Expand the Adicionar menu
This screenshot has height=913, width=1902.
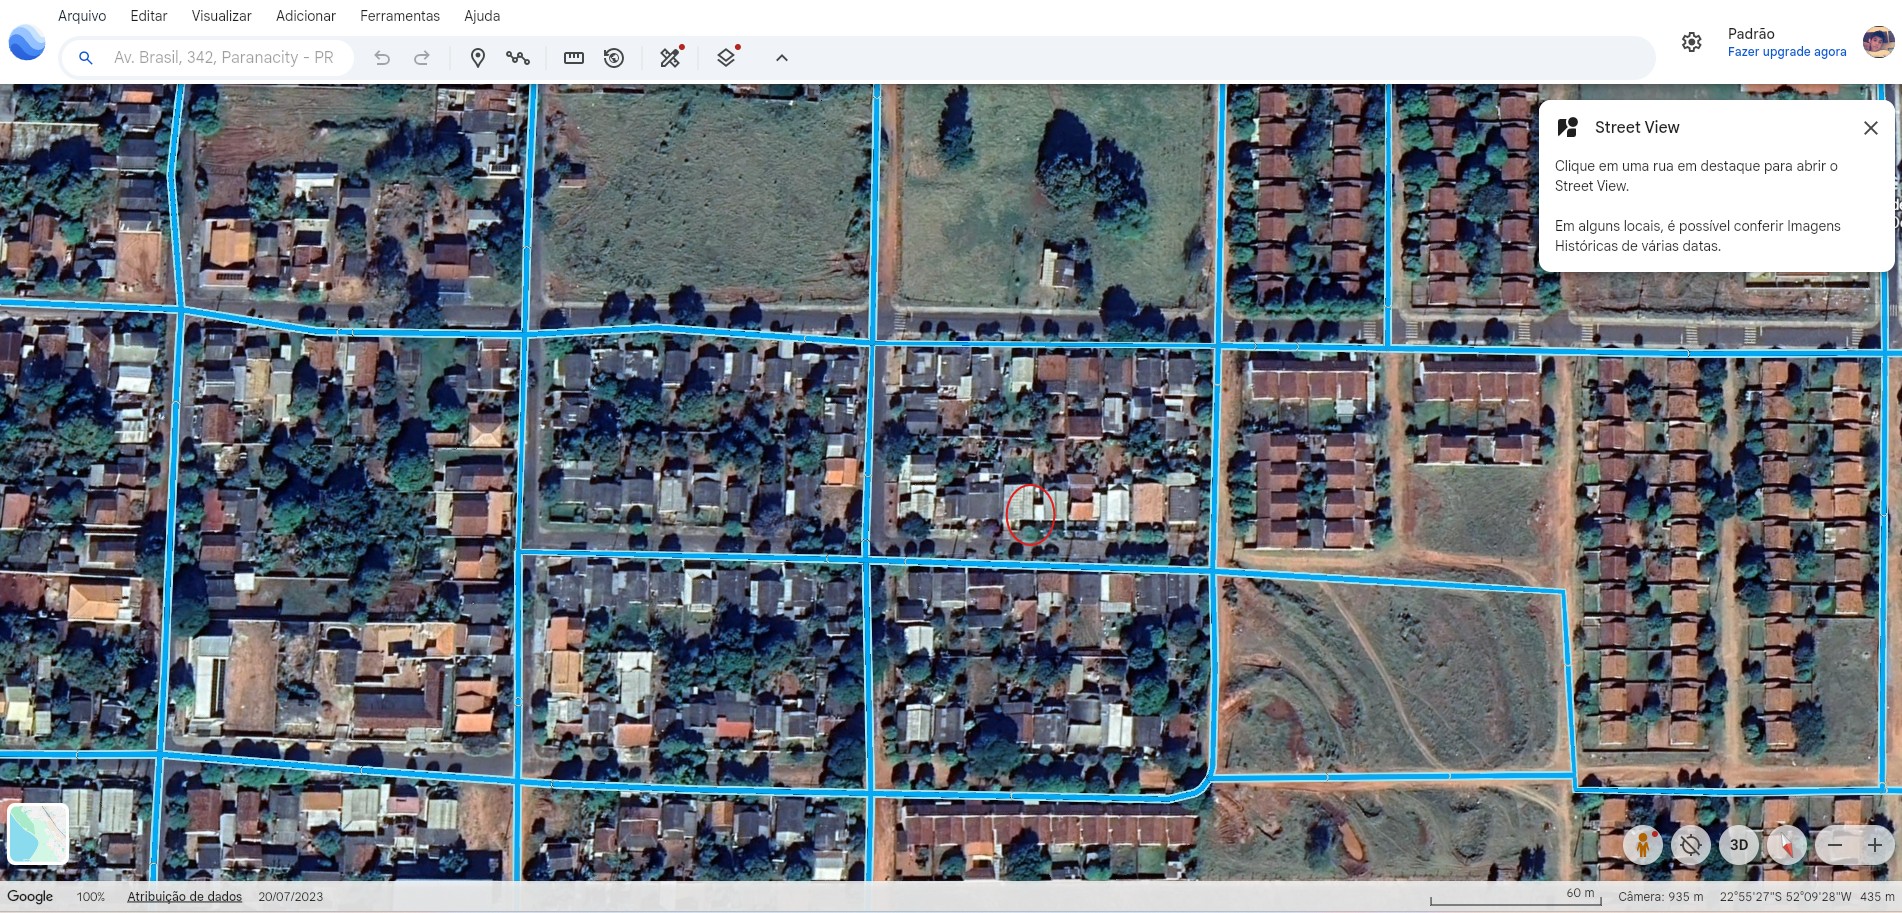pyautogui.click(x=305, y=16)
